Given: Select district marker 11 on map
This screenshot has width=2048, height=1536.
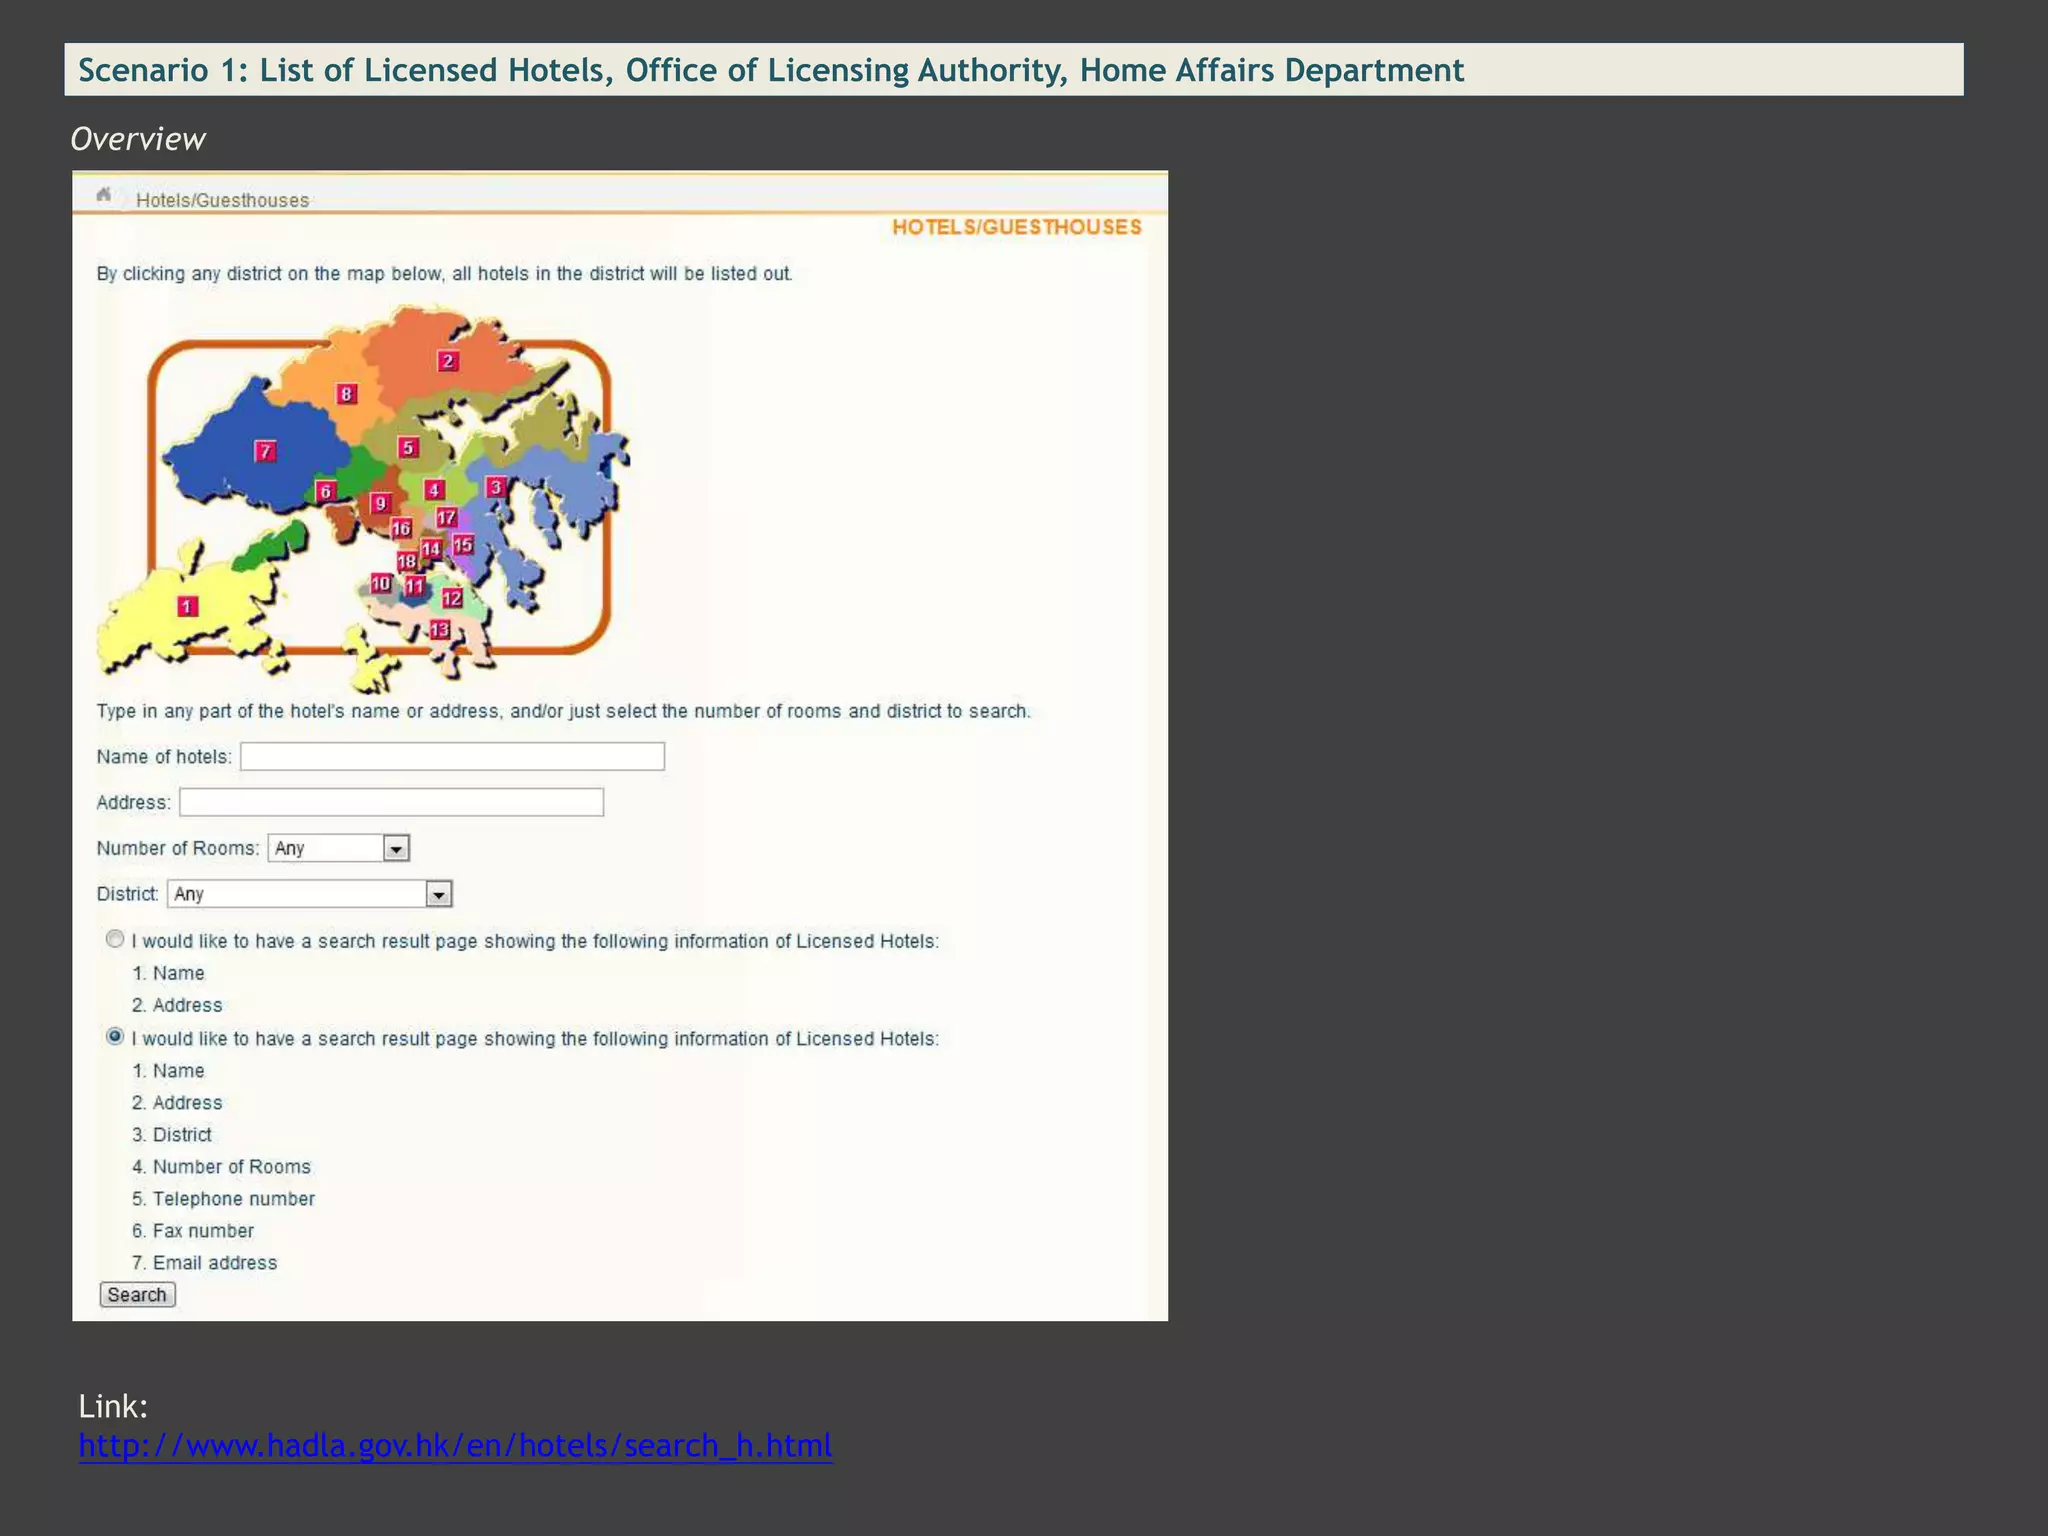Looking at the screenshot, I should 415,586.
